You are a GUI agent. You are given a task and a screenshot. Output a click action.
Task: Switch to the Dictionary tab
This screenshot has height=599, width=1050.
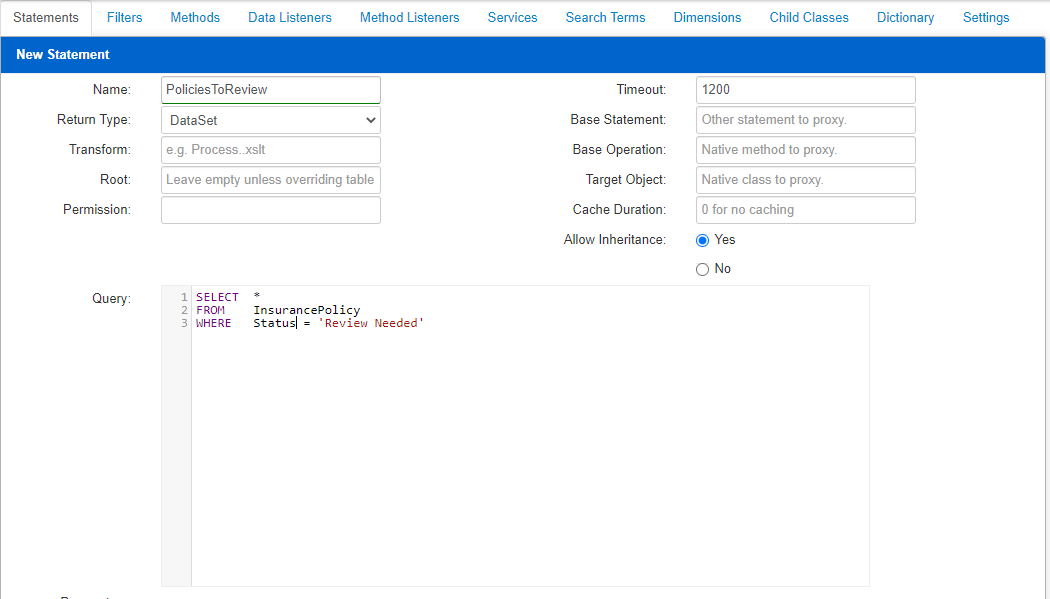(x=905, y=18)
